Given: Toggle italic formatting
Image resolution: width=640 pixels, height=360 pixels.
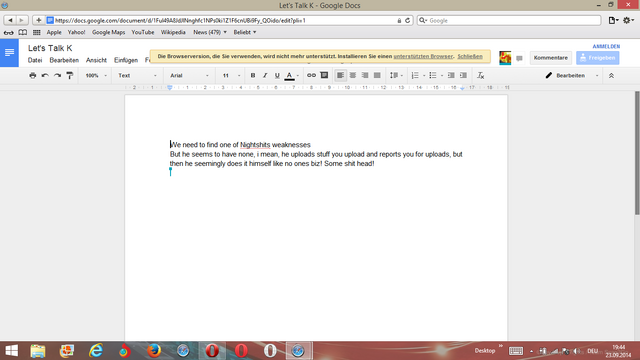Looking at the screenshot, I should coord(265,76).
